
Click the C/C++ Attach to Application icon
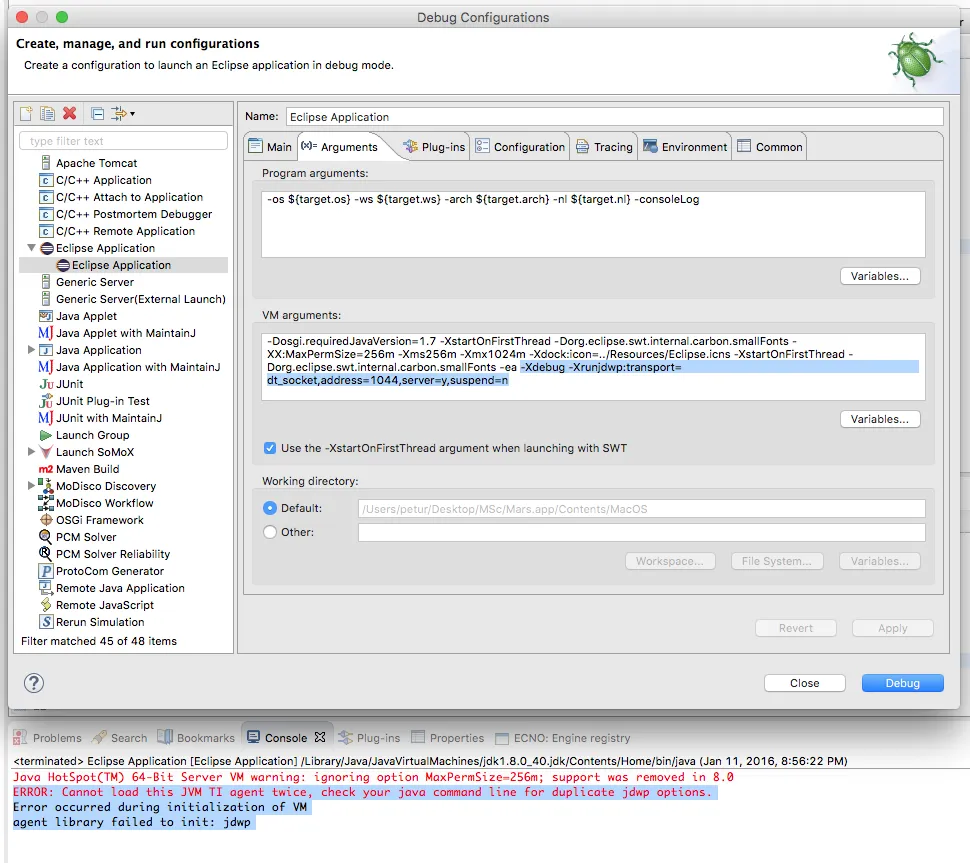coord(46,197)
